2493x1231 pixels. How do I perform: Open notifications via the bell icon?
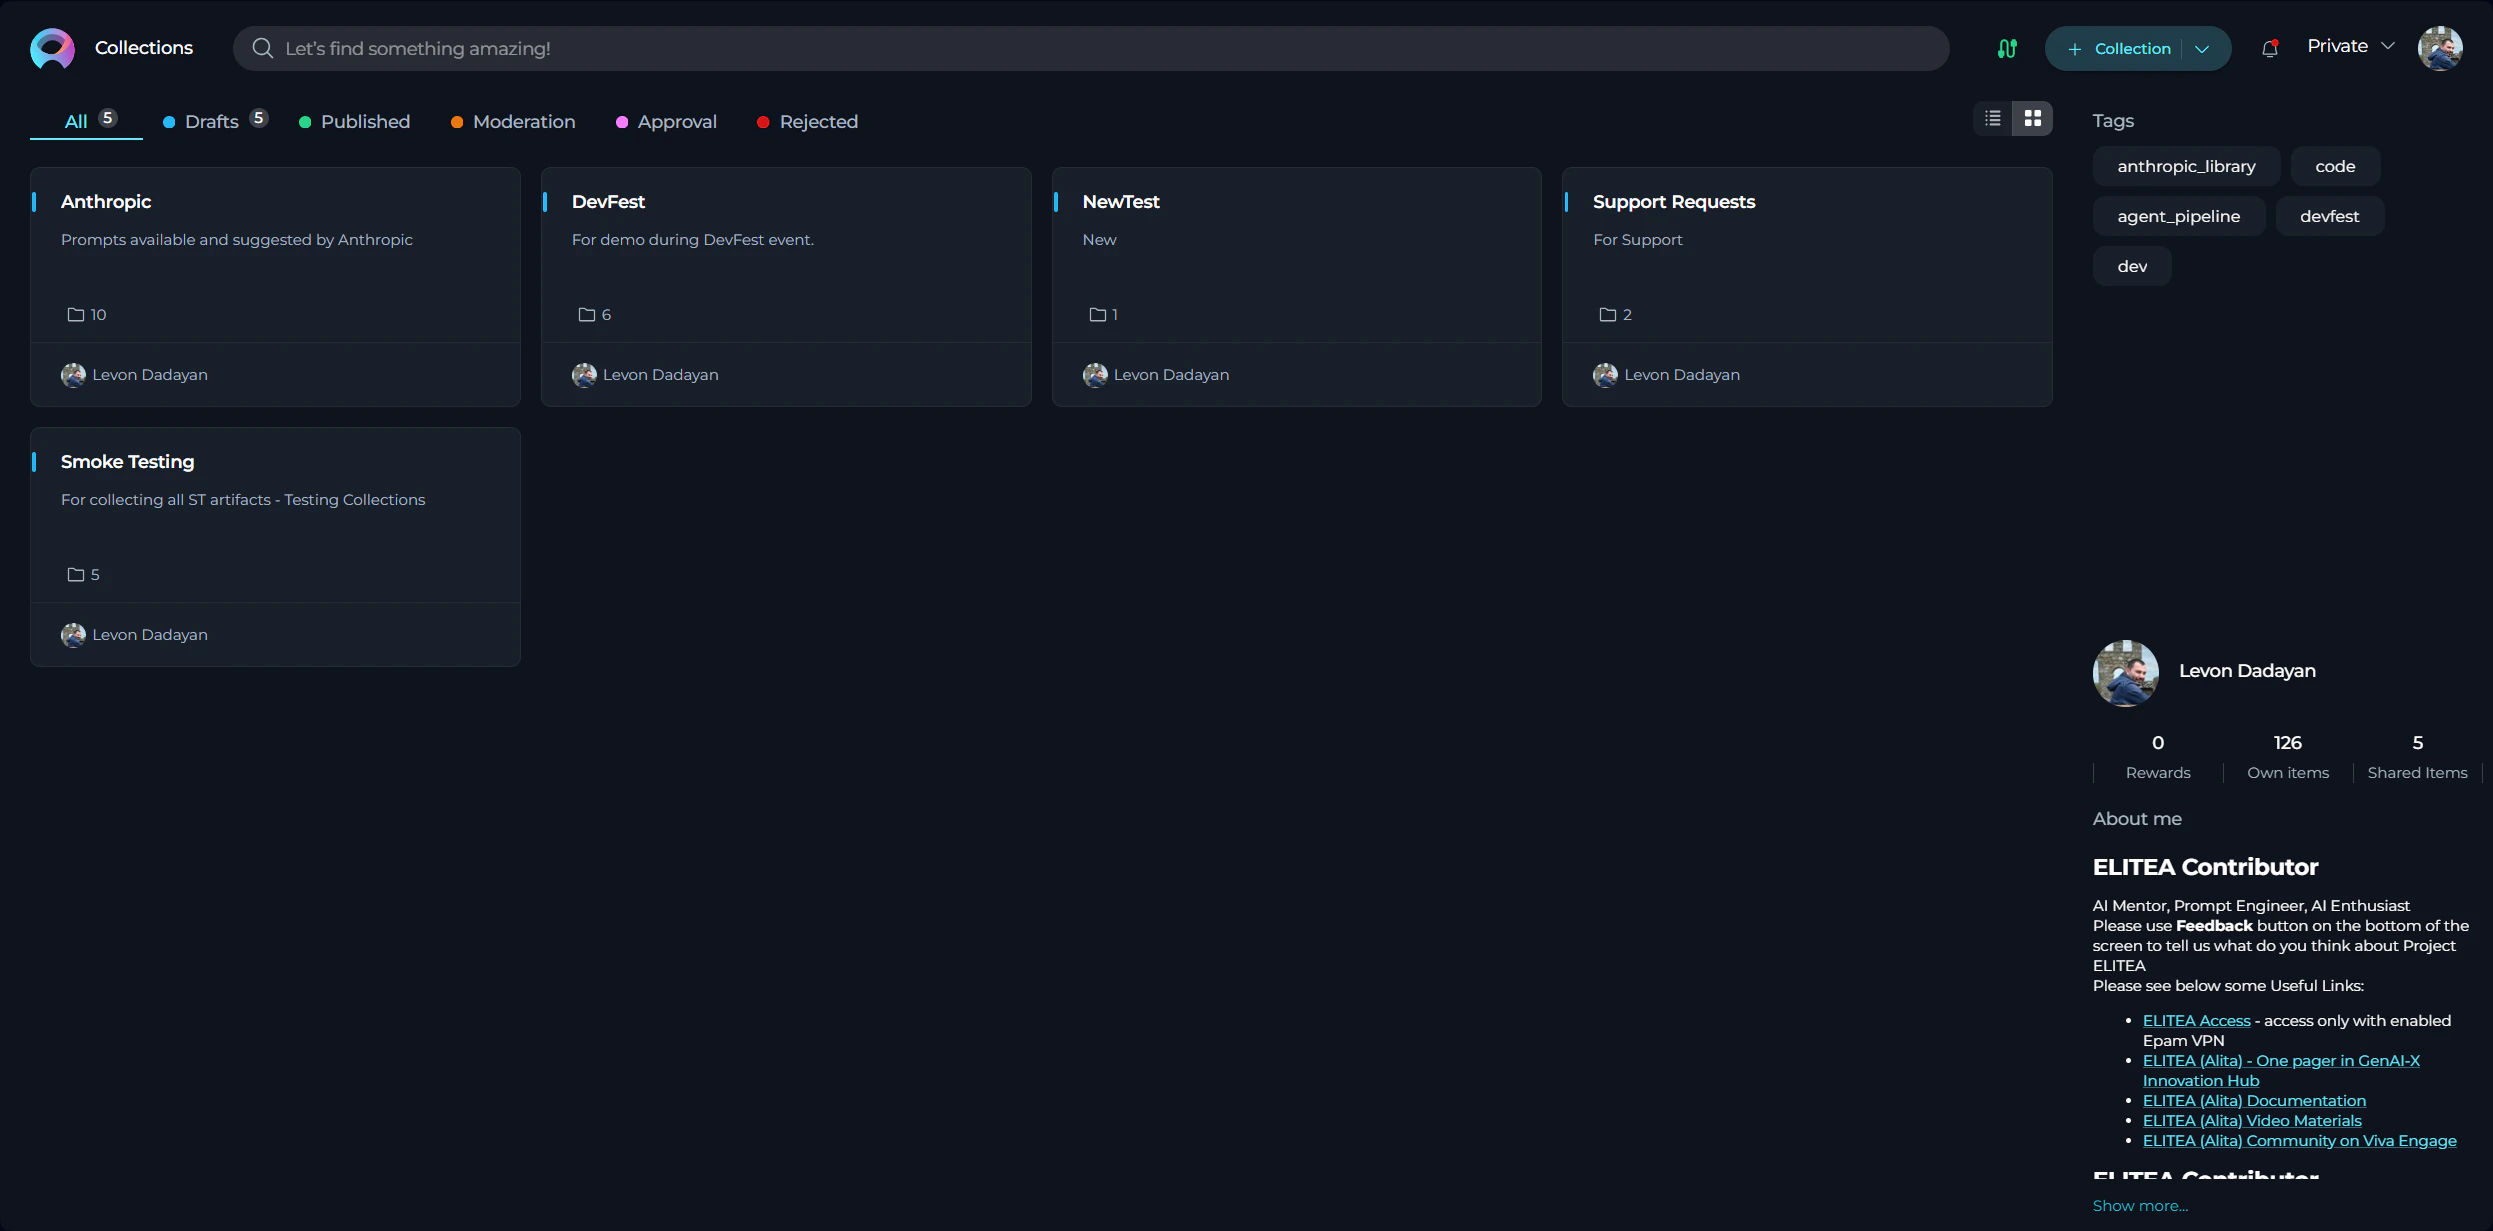click(x=2269, y=47)
